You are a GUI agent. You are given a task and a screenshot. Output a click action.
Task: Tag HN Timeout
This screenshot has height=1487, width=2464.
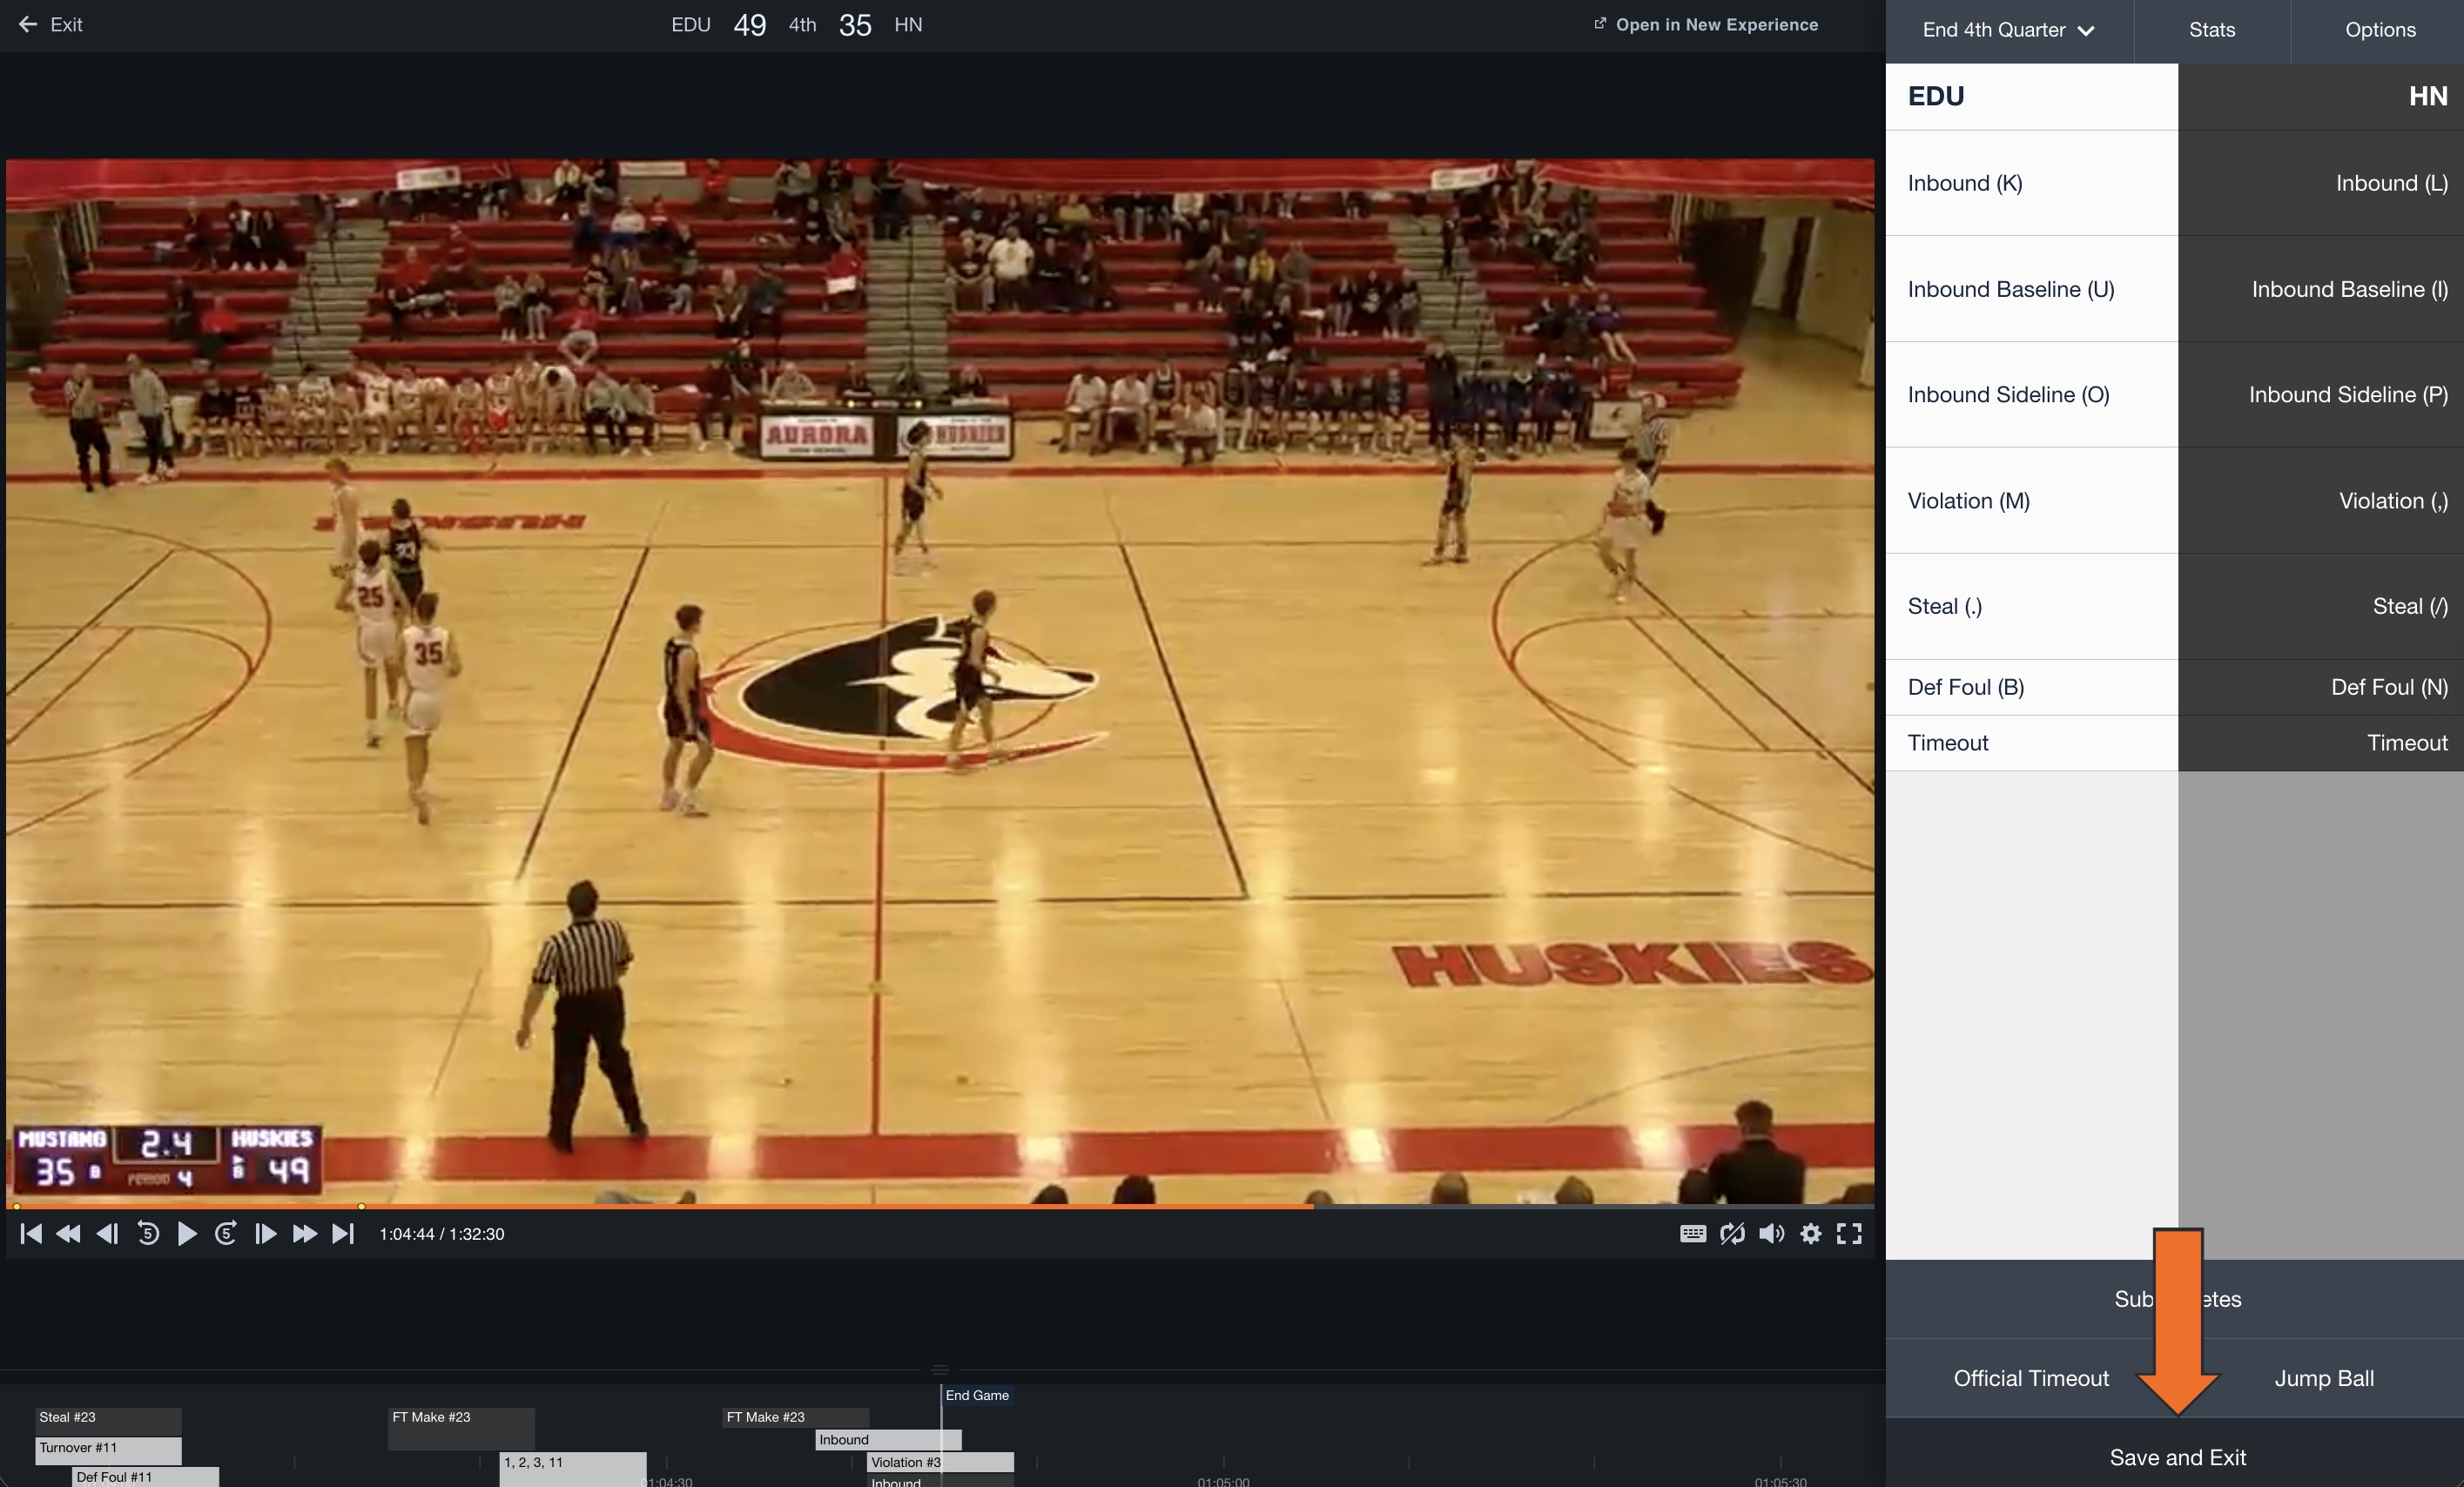tap(2321, 743)
